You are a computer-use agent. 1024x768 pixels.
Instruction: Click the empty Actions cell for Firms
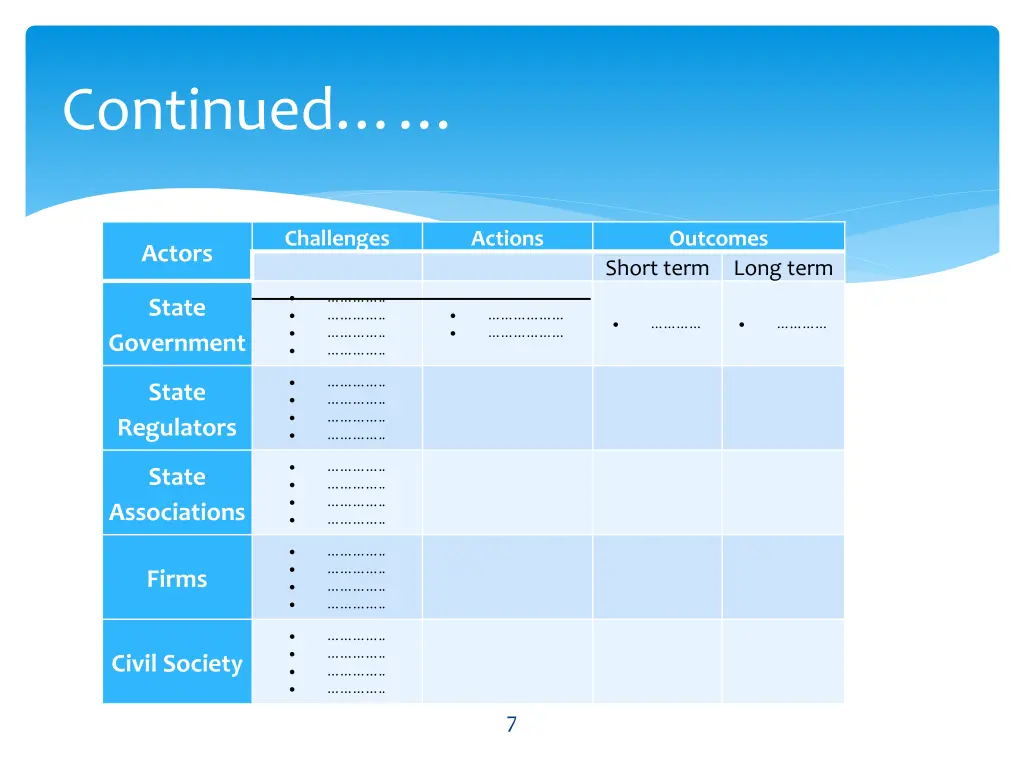pos(507,578)
